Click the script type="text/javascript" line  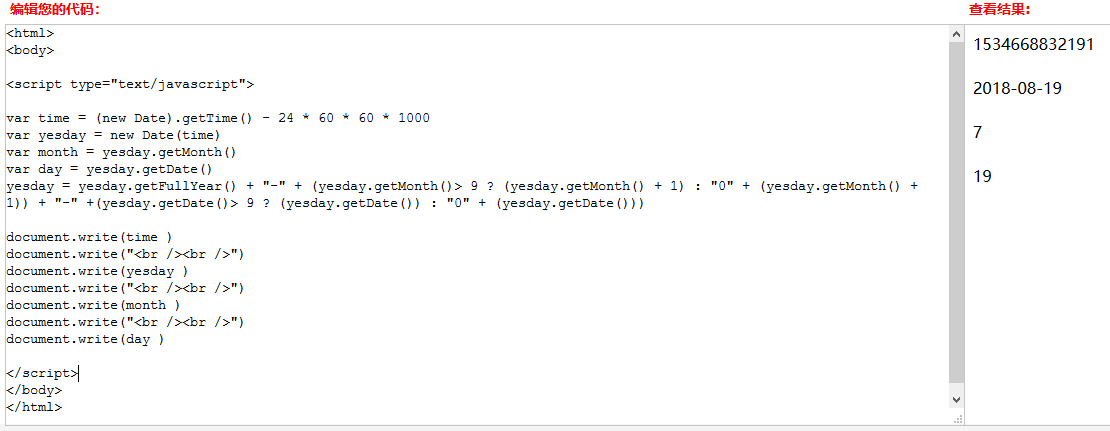point(130,84)
